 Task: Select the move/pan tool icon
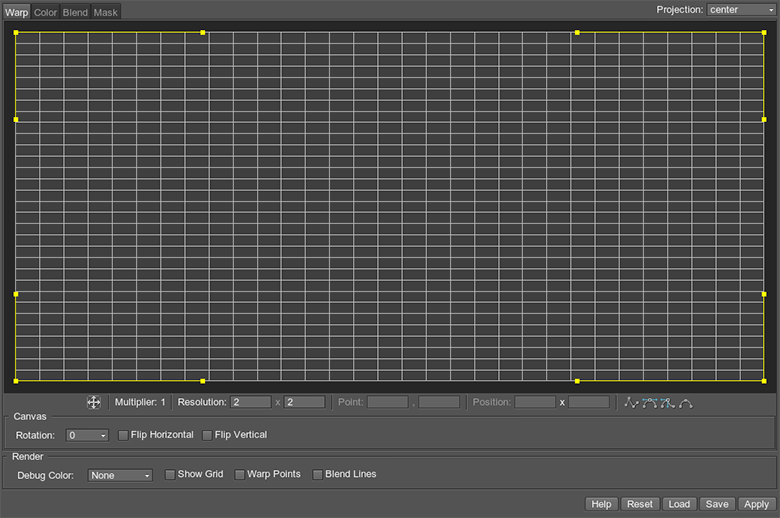[x=93, y=402]
